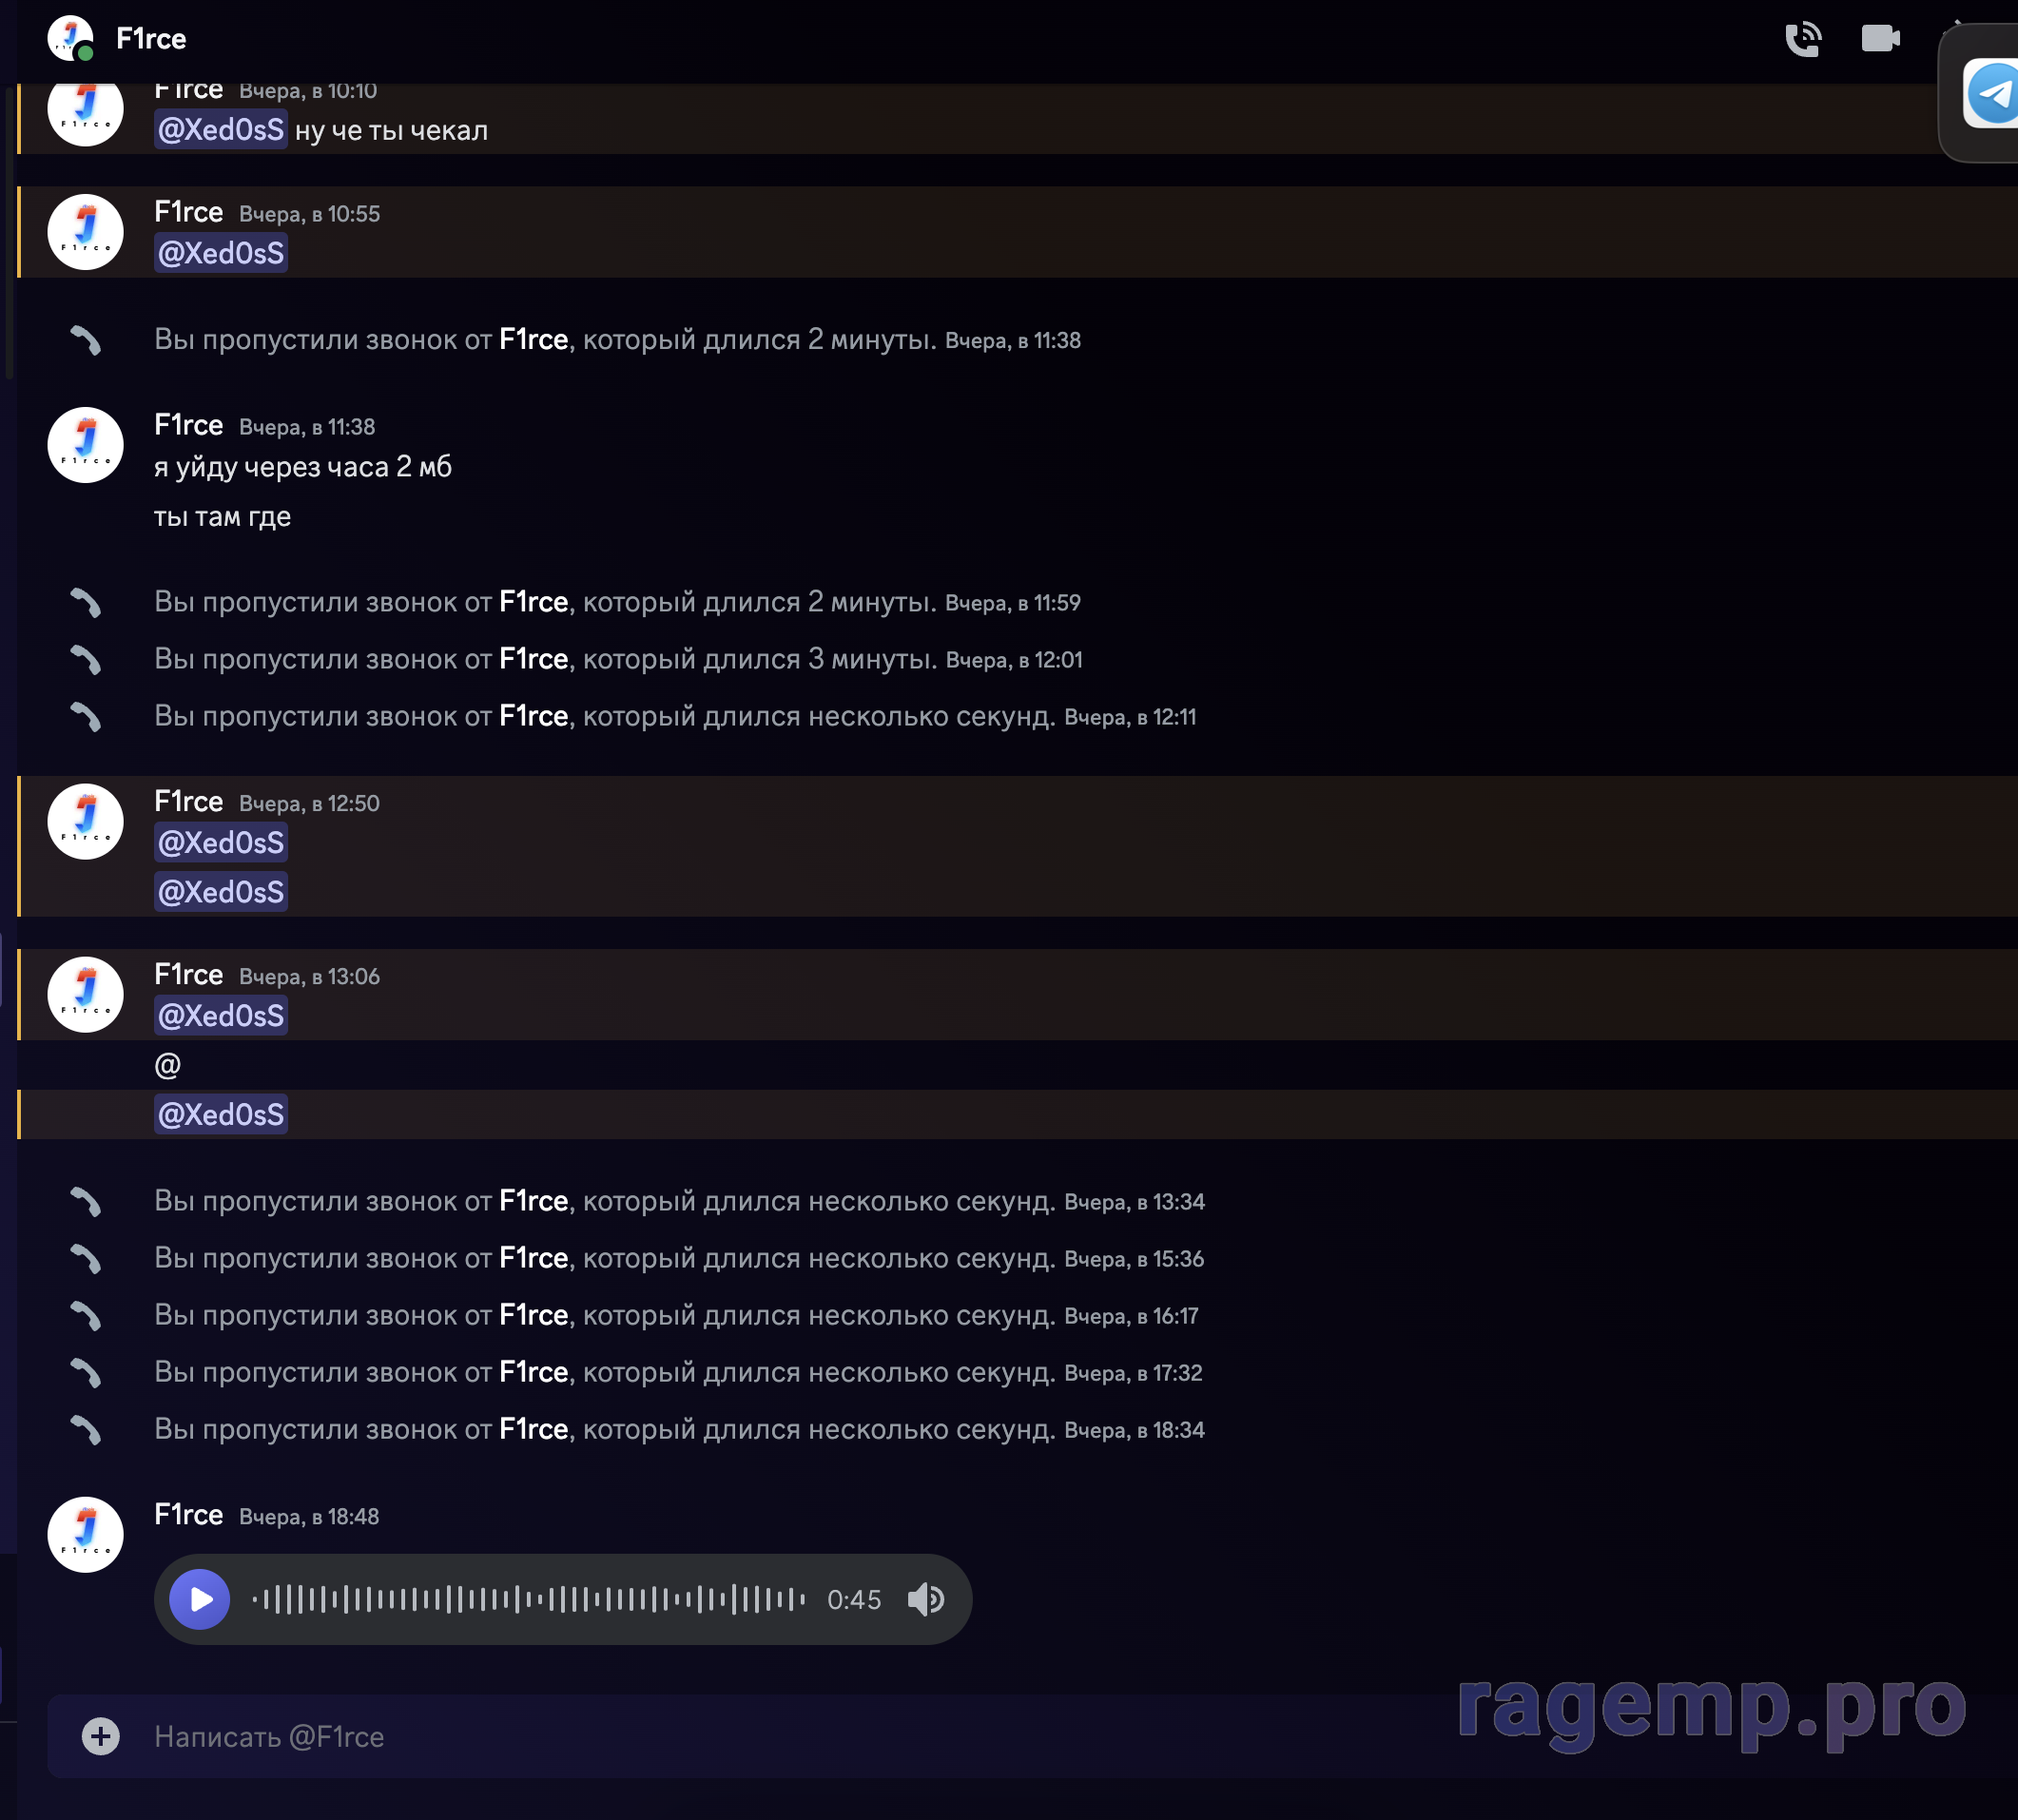This screenshot has width=2018, height=1820.
Task: Click the @Xed0sS mention before "ну че ты чекал"
Action: [x=221, y=130]
